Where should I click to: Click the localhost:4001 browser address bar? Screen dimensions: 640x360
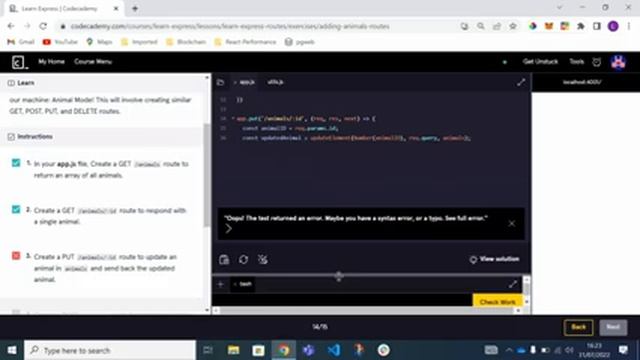581,82
